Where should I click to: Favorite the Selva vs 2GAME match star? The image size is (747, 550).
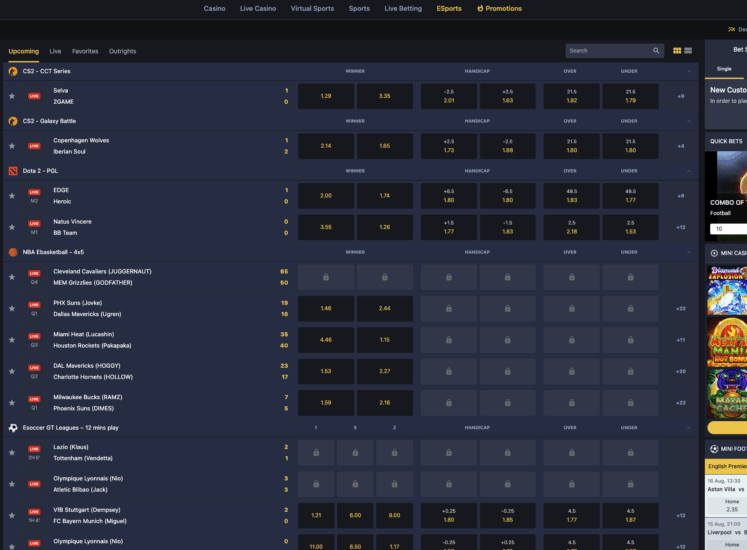(12, 96)
